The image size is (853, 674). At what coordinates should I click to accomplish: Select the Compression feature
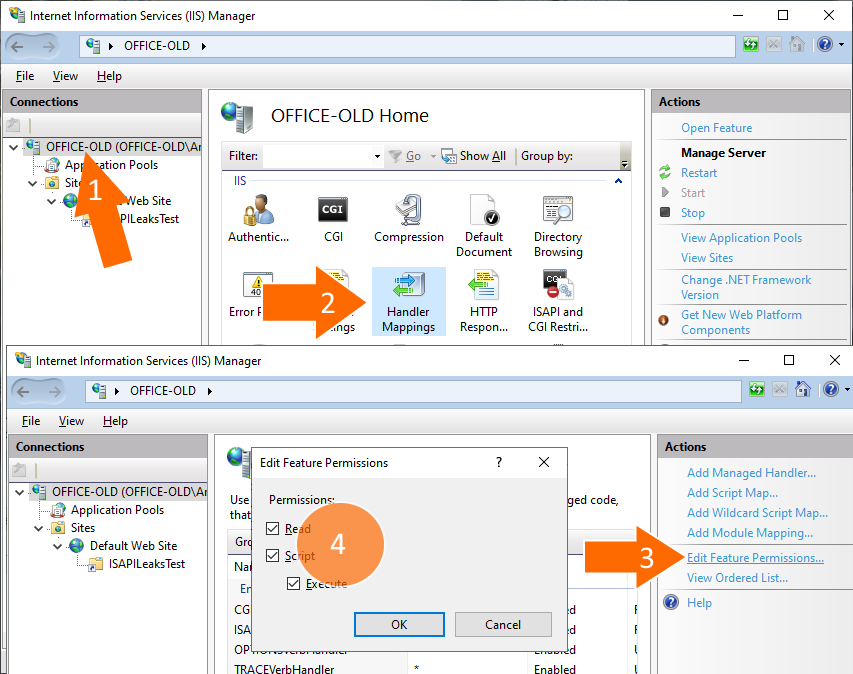(x=408, y=210)
